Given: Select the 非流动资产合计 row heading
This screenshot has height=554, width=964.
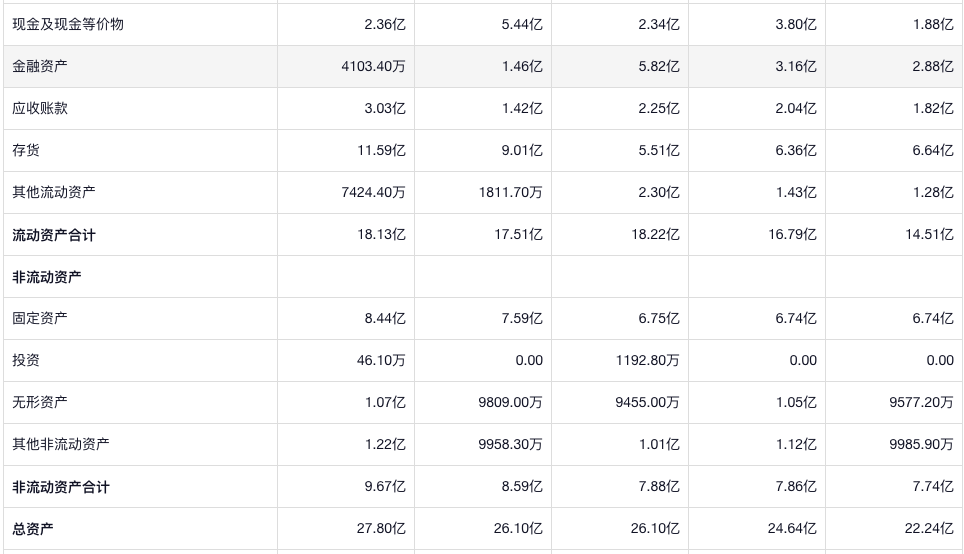Looking at the screenshot, I should tap(61, 487).
